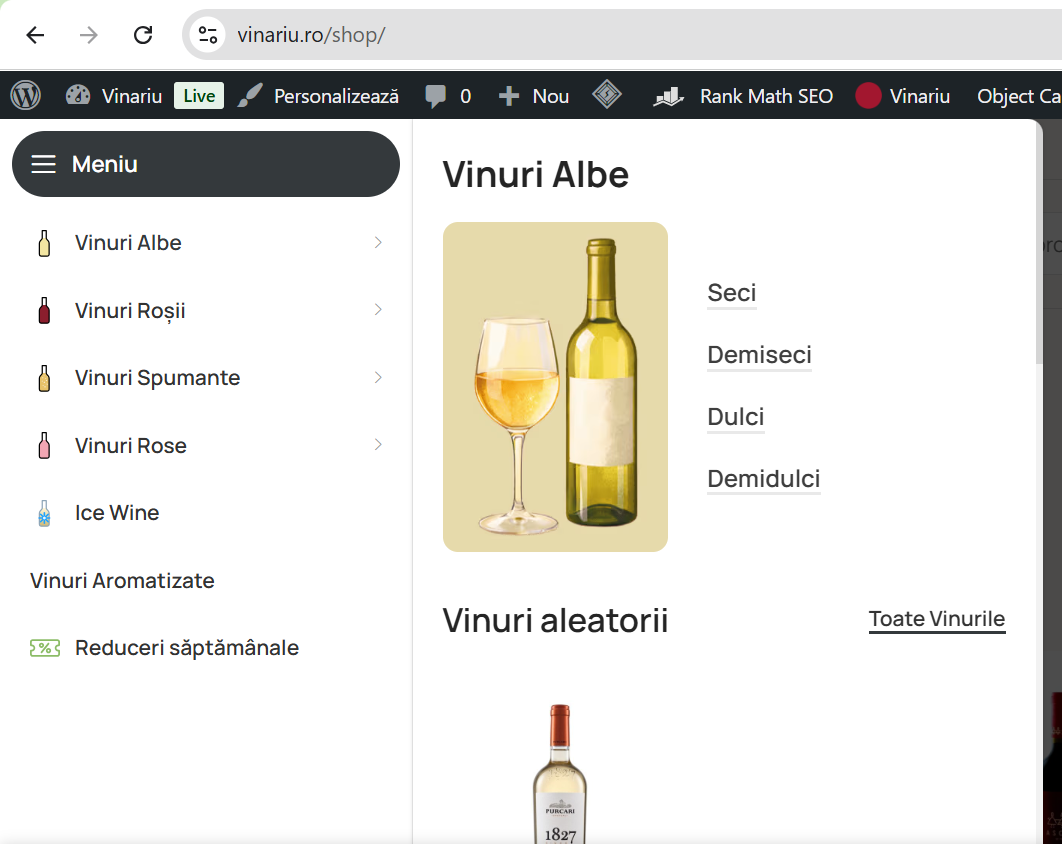
Task: Follow the Toate Vinurile link
Action: pos(937,619)
